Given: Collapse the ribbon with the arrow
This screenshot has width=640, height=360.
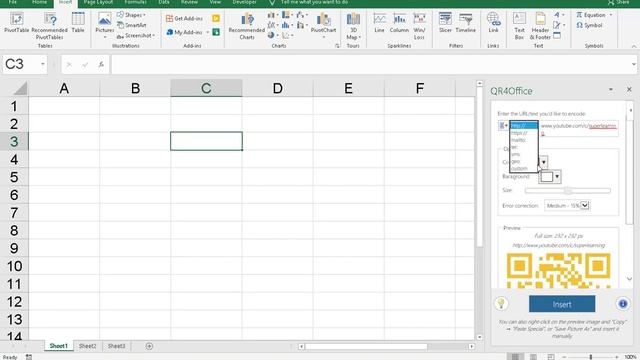Looking at the screenshot, I should [x=634, y=47].
